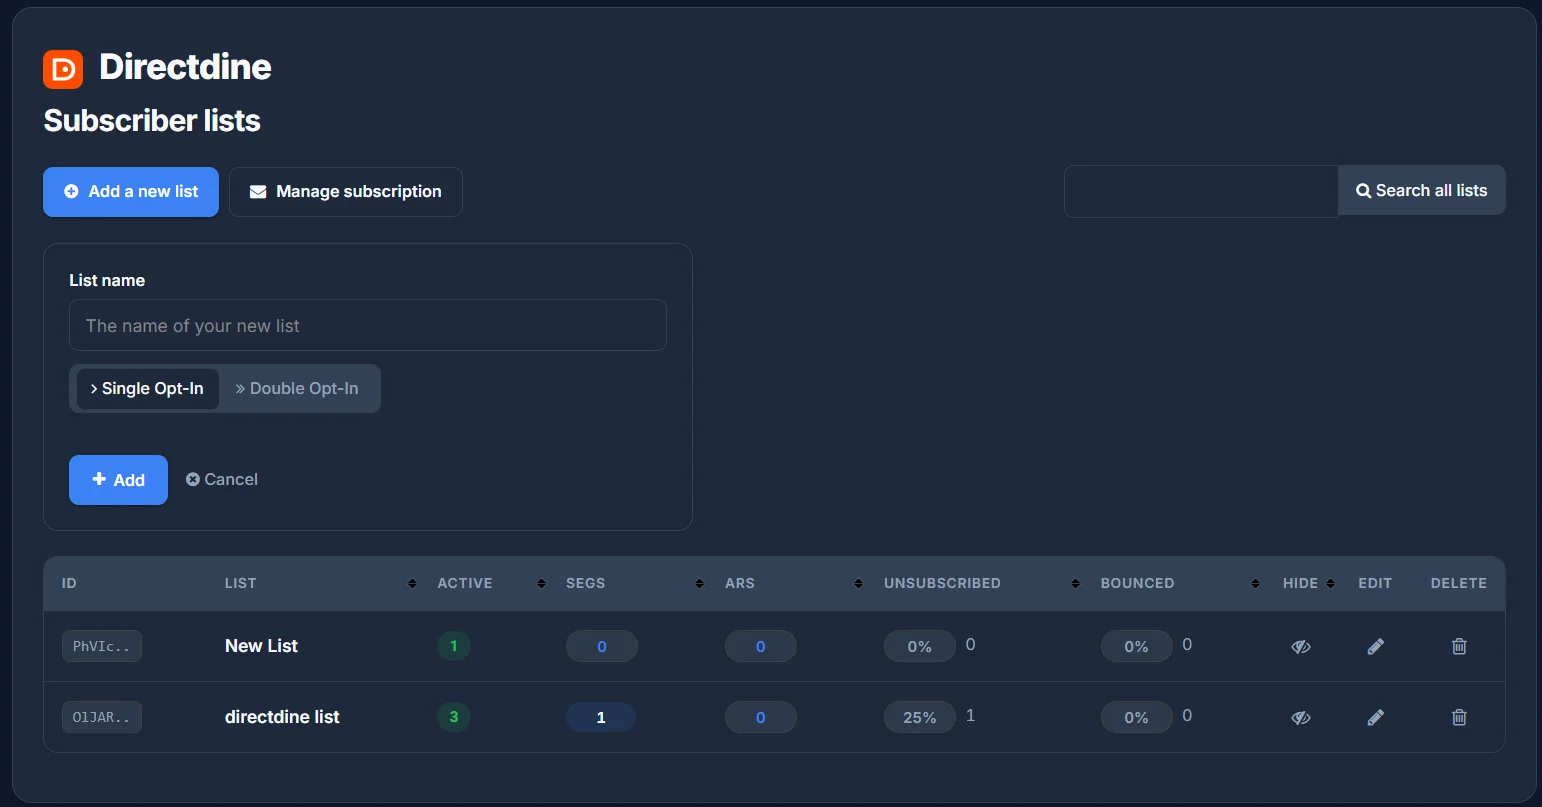Click the search lists text field
1542x807 pixels.
[1201, 191]
